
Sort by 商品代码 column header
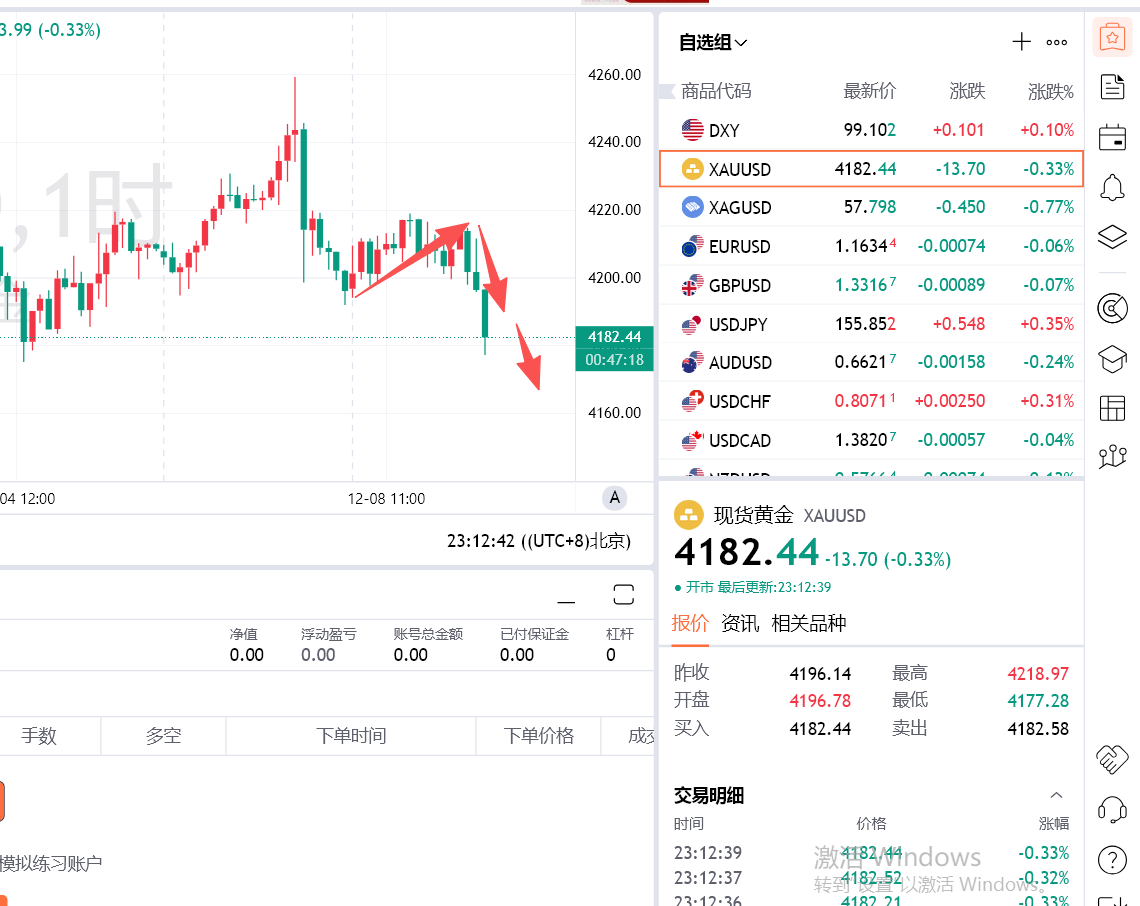click(x=715, y=91)
